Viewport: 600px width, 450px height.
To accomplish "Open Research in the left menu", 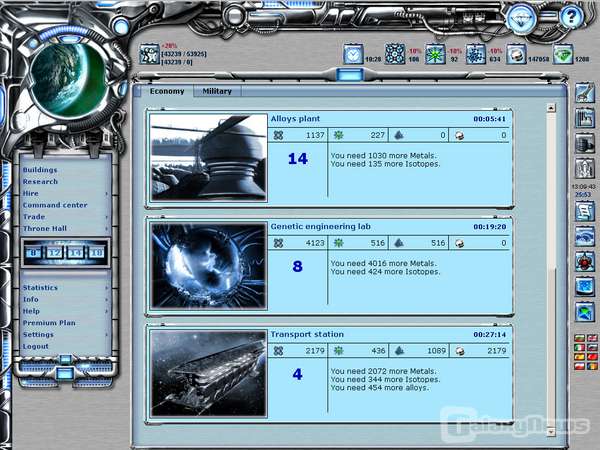I will click(40, 182).
